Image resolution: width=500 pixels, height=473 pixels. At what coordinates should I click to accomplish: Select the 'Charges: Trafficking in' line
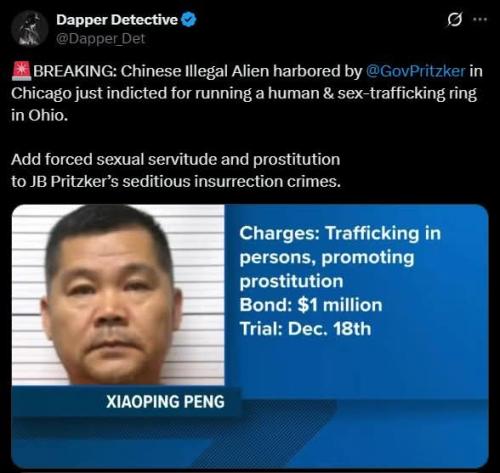click(x=340, y=233)
